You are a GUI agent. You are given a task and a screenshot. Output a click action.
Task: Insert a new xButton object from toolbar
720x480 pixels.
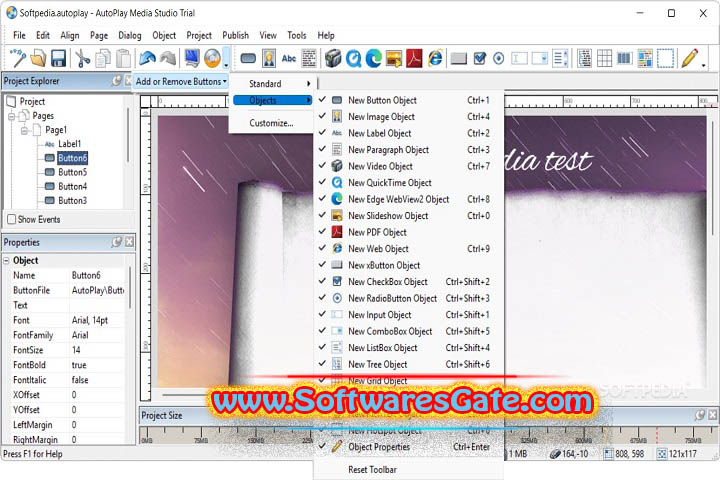click(458, 58)
